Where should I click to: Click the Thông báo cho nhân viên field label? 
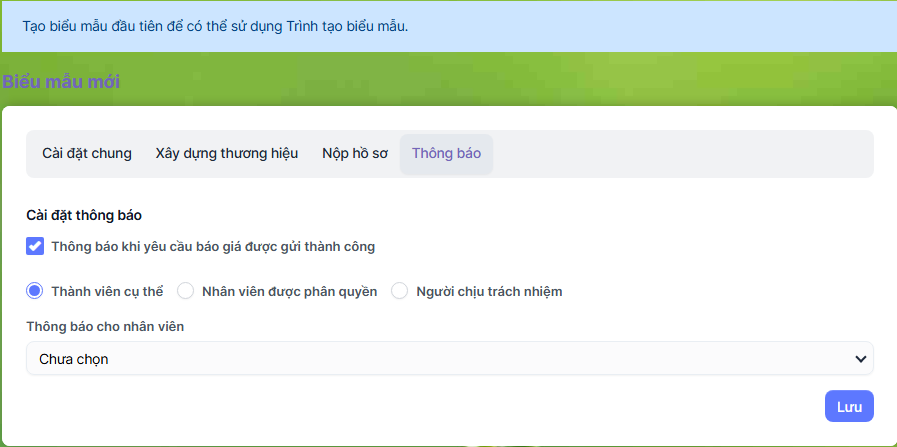pos(105,326)
